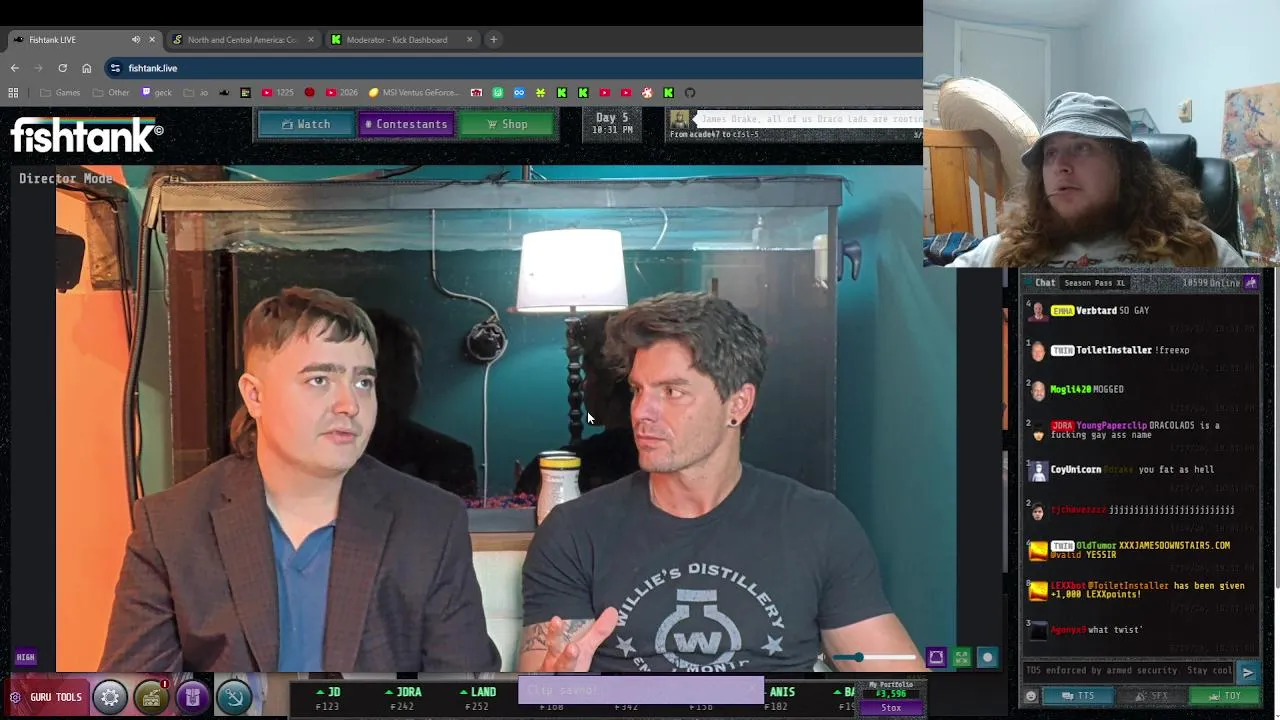Close the Fishtank LIVE tab
The height and width of the screenshot is (720, 1280).
152,40
